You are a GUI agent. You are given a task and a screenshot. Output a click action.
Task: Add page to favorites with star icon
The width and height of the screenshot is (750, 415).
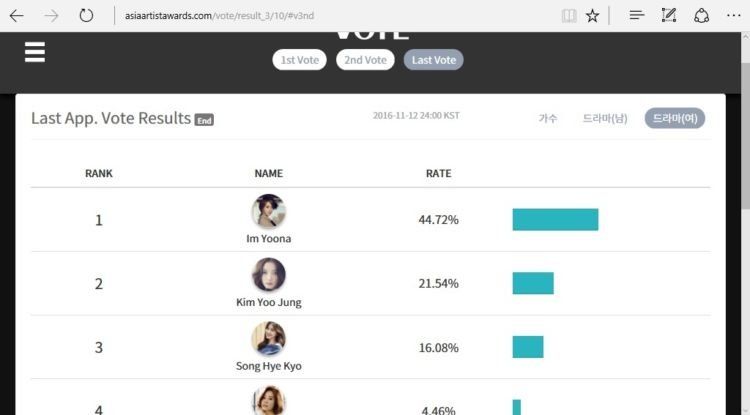pyautogui.click(x=593, y=16)
